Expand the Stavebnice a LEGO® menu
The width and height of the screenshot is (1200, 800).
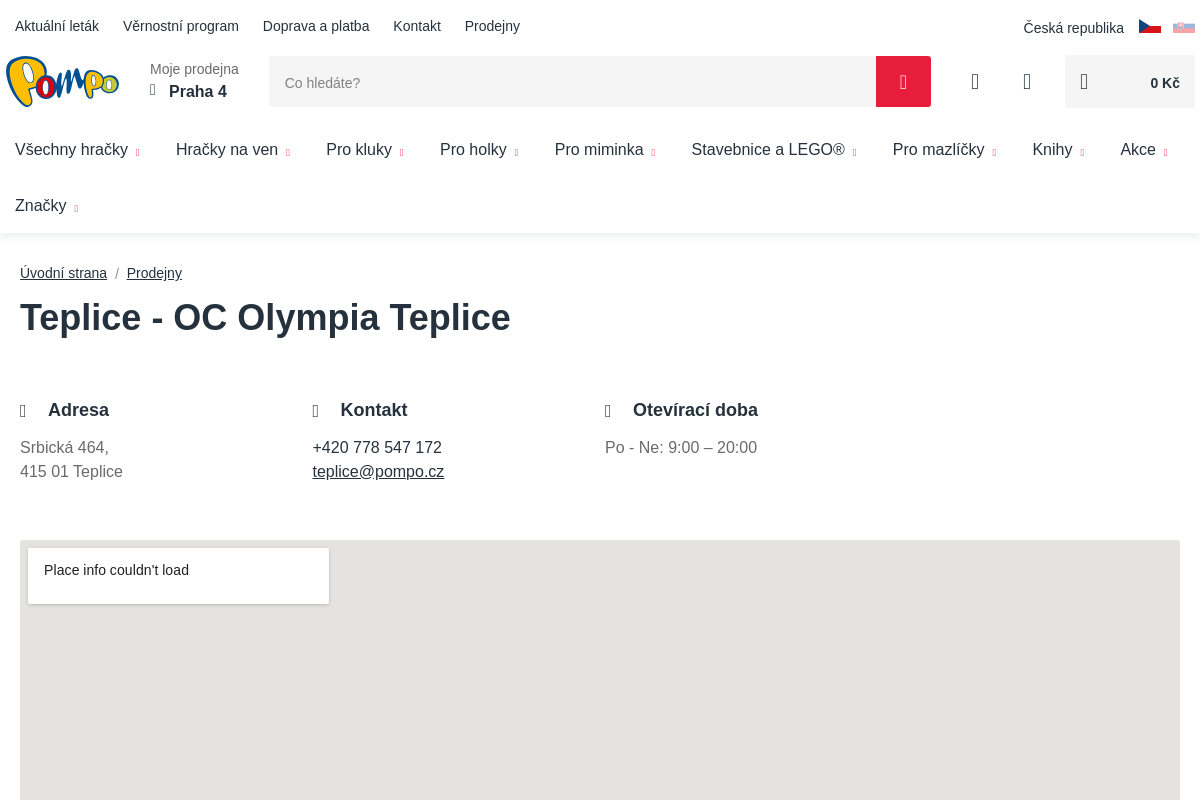[x=773, y=150]
